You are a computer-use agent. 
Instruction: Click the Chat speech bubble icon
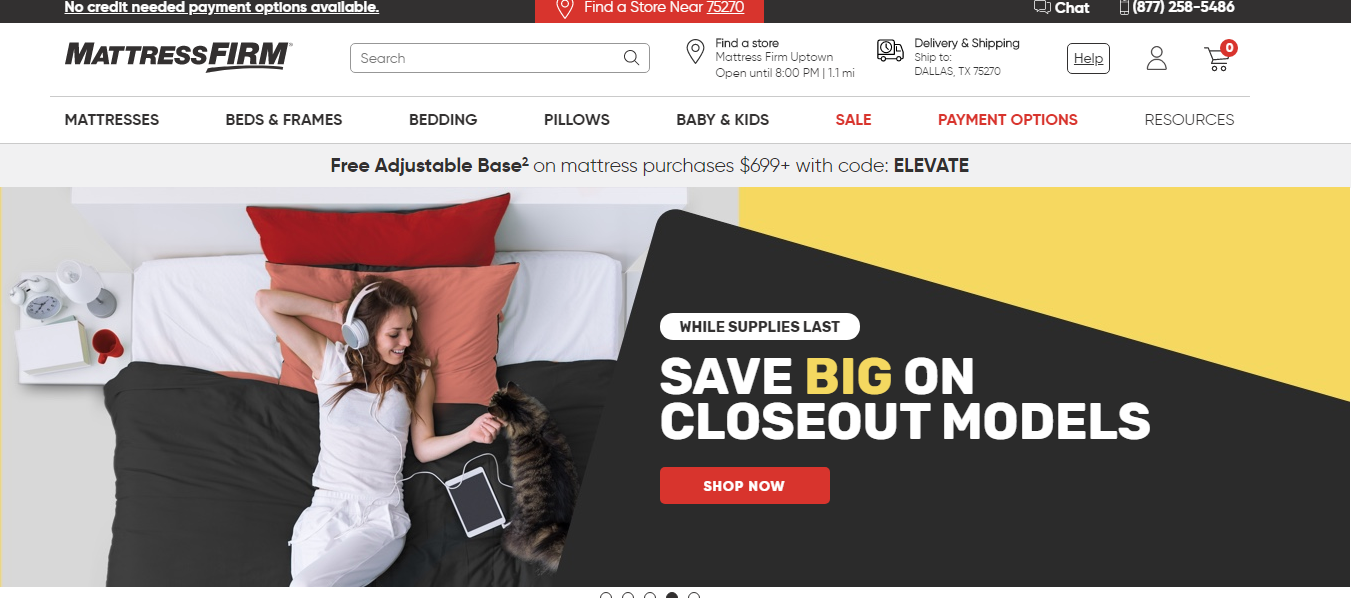click(1042, 7)
